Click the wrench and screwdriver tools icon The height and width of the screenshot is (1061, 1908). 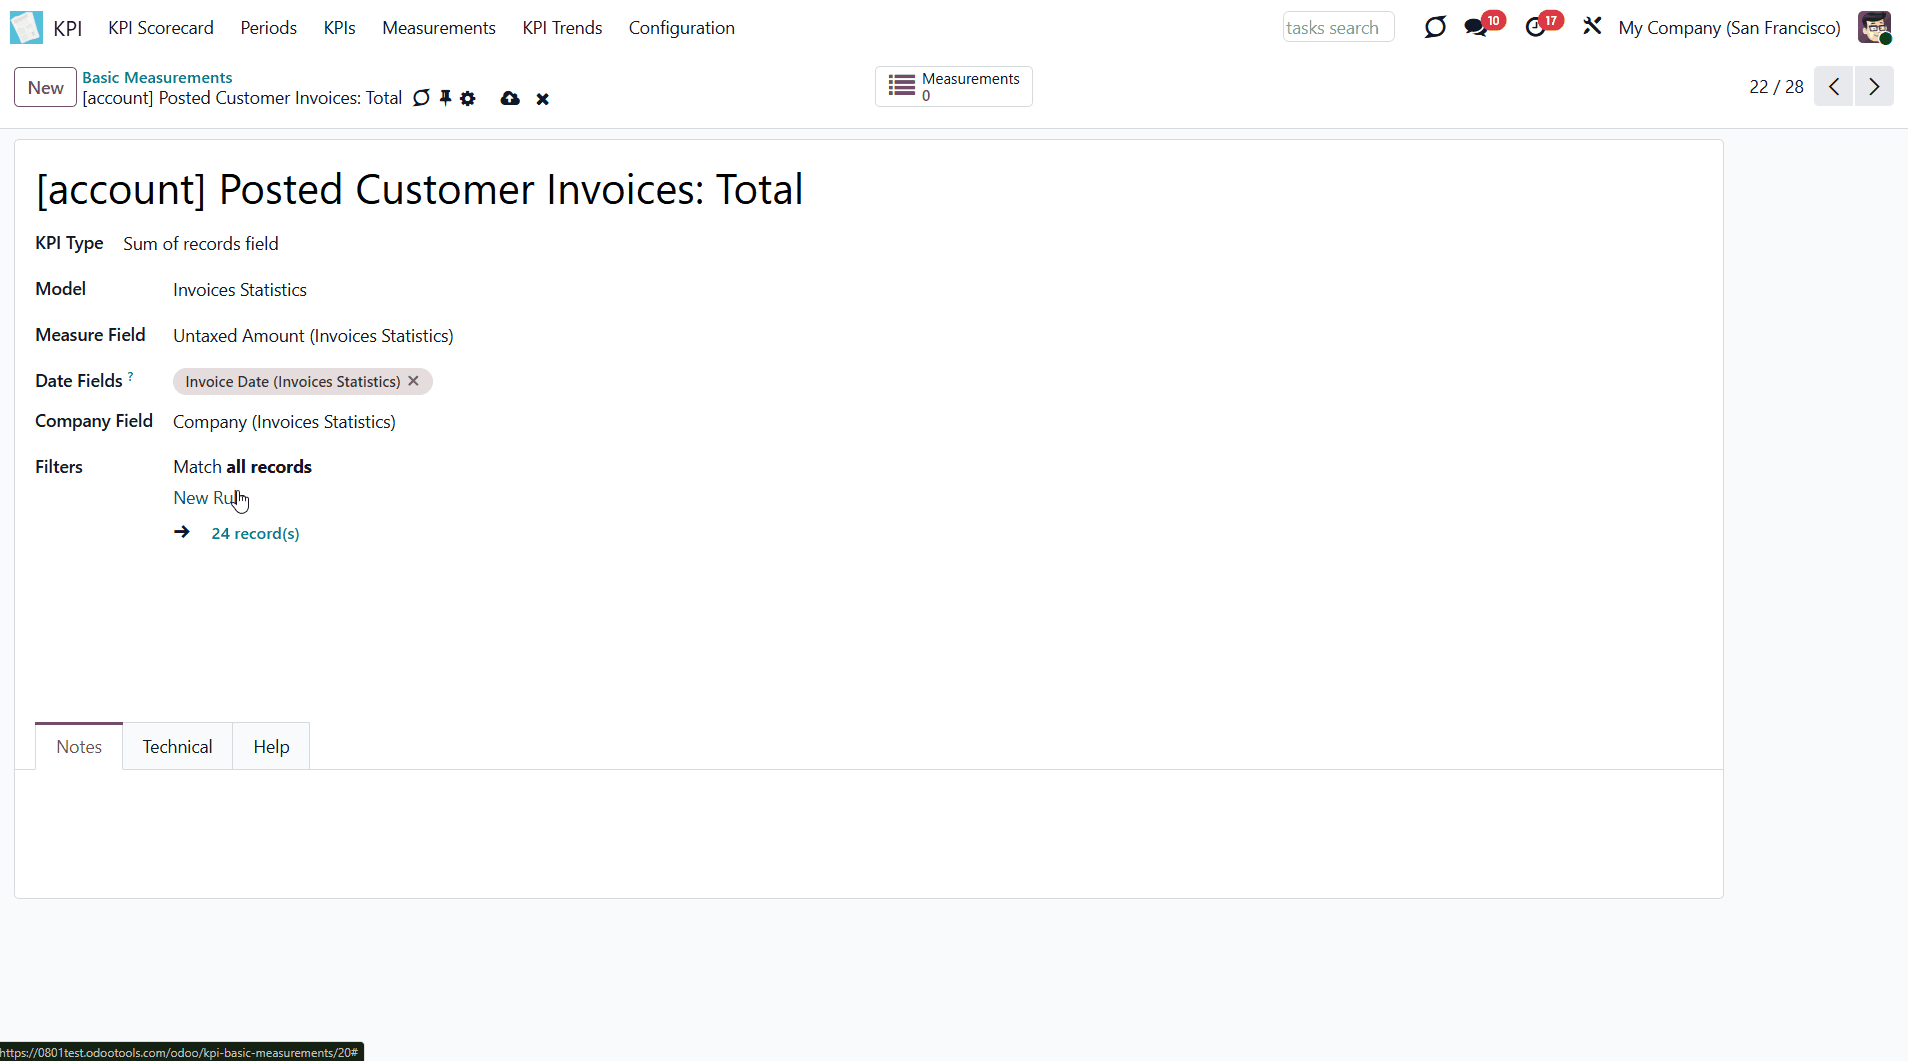[x=1592, y=27]
